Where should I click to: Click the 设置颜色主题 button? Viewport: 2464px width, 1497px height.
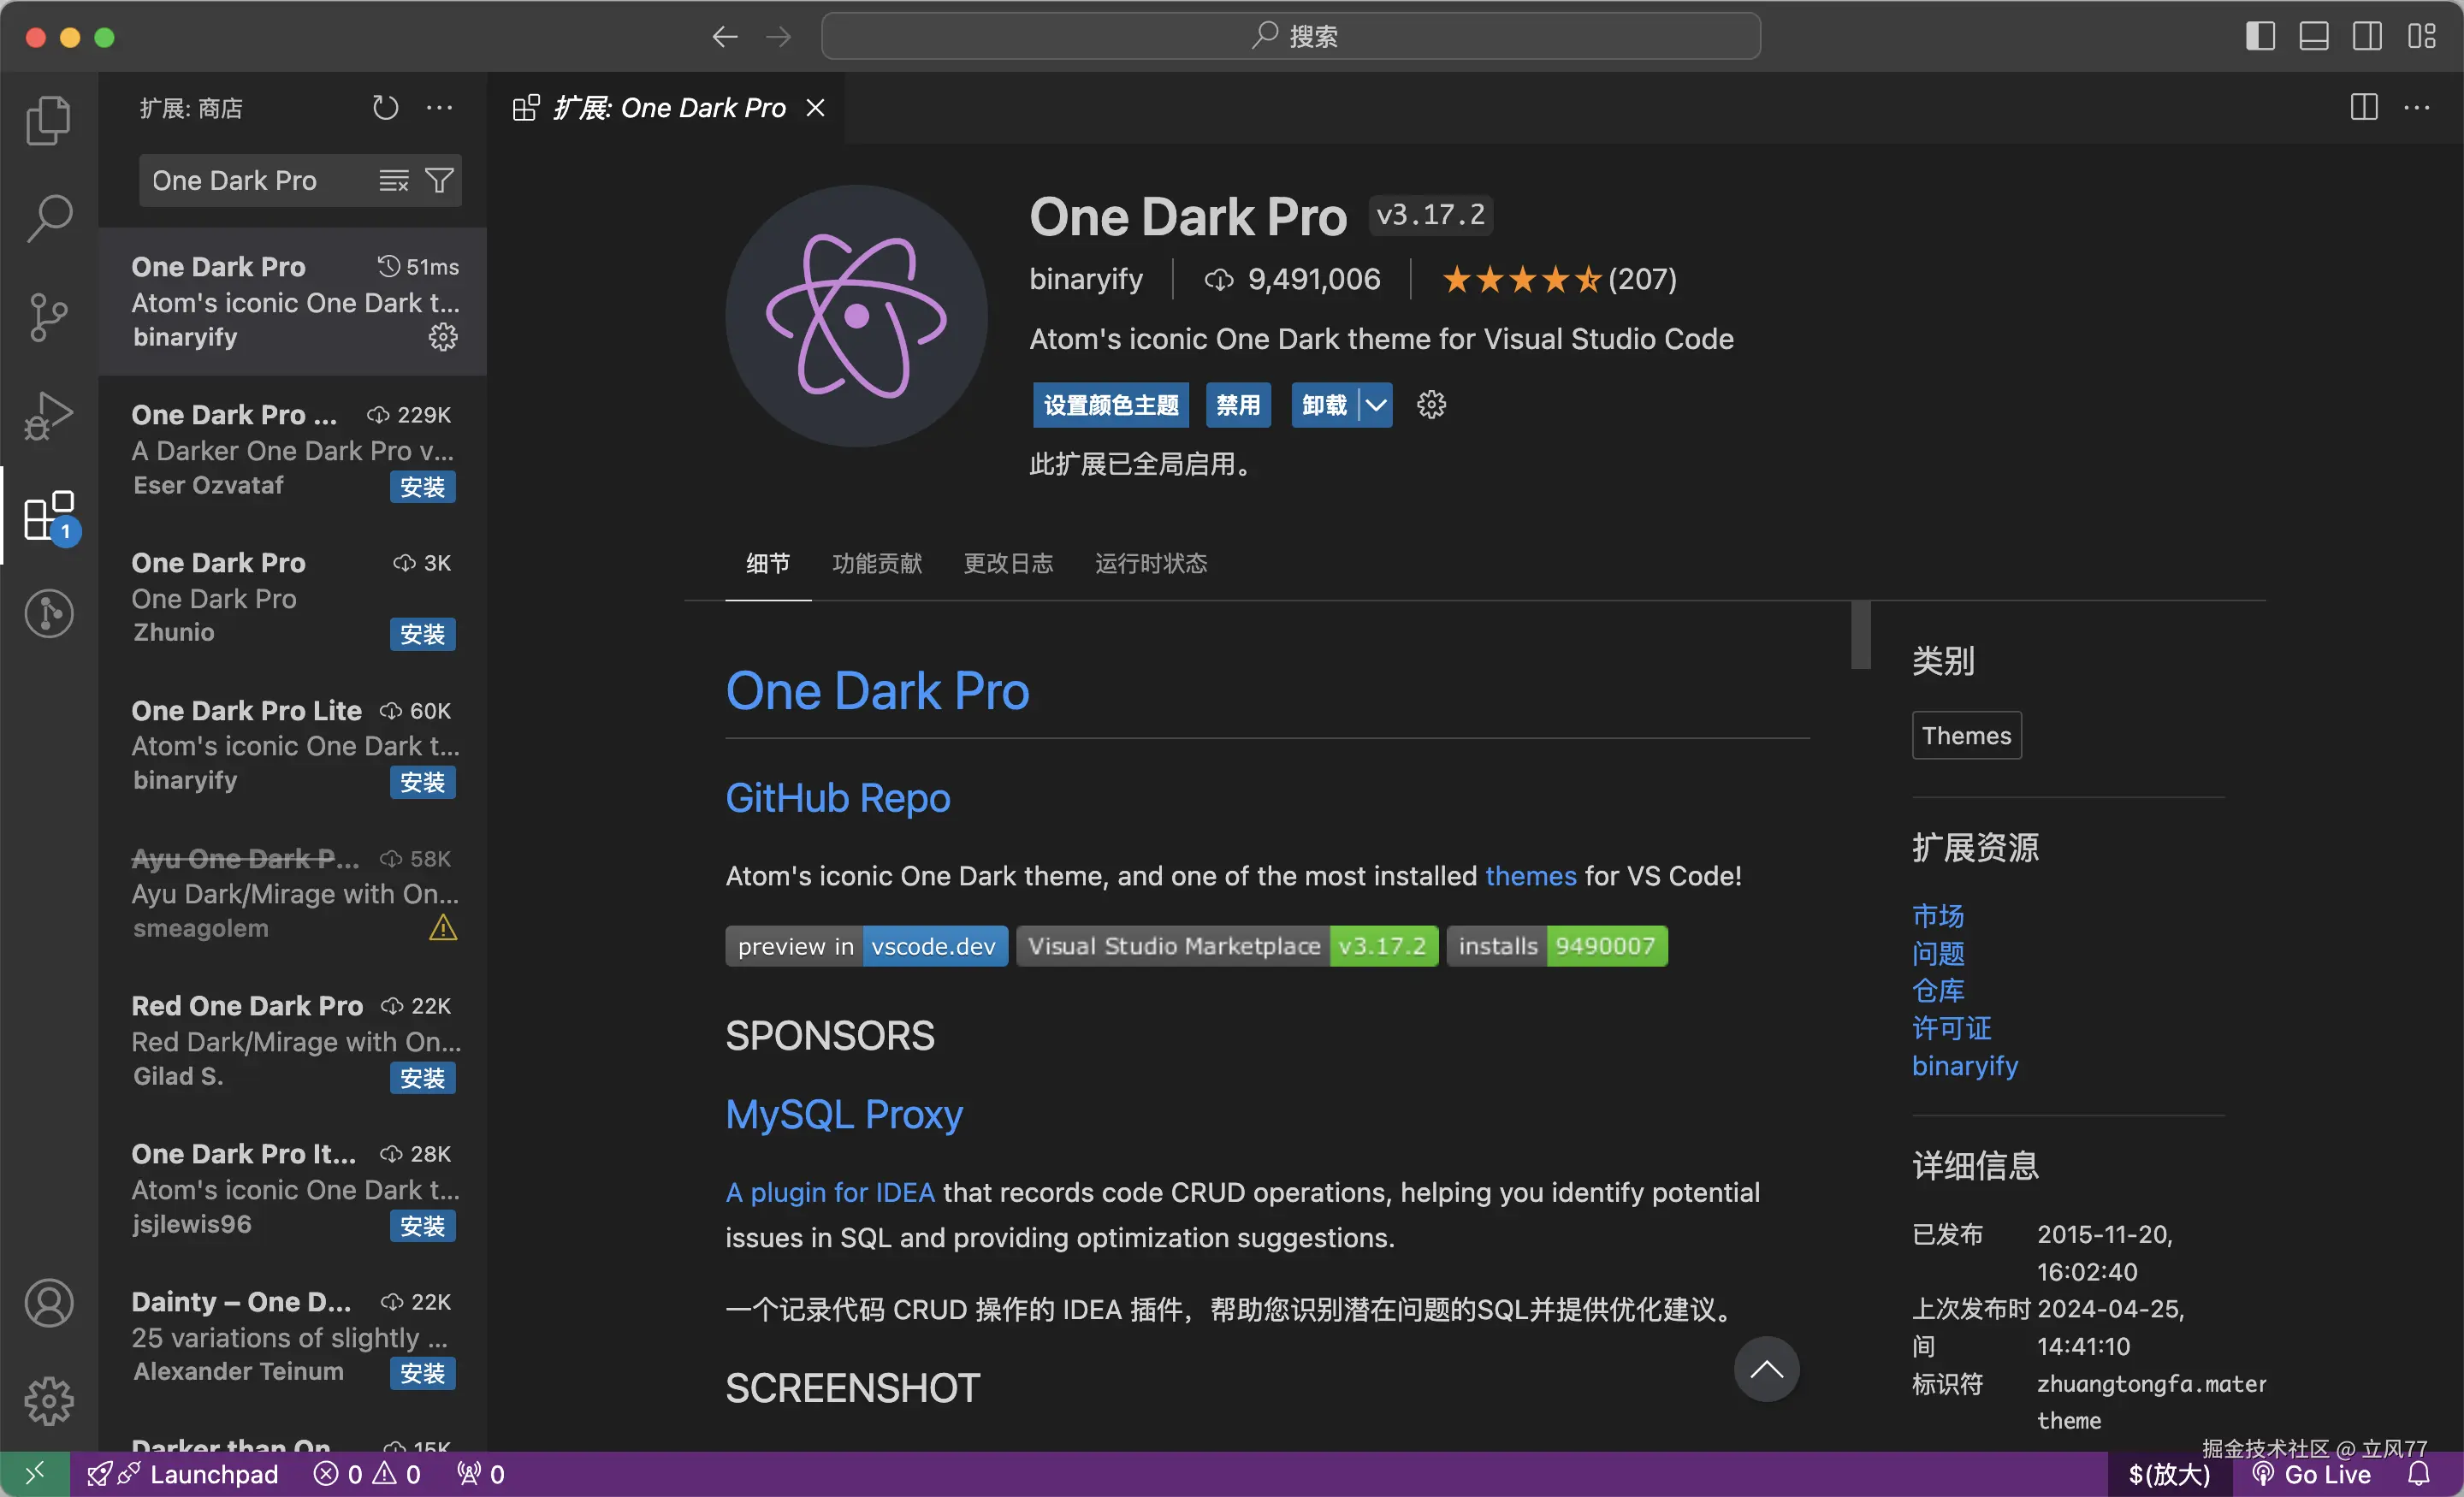pyautogui.click(x=1110, y=405)
